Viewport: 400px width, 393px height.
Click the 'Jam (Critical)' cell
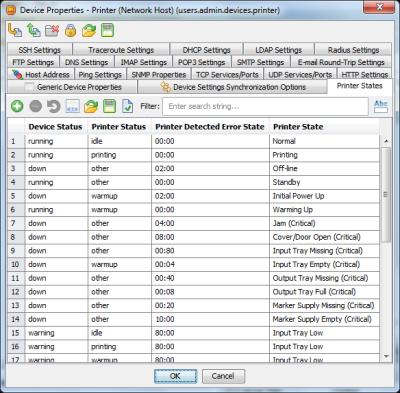(x=324, y=223)
